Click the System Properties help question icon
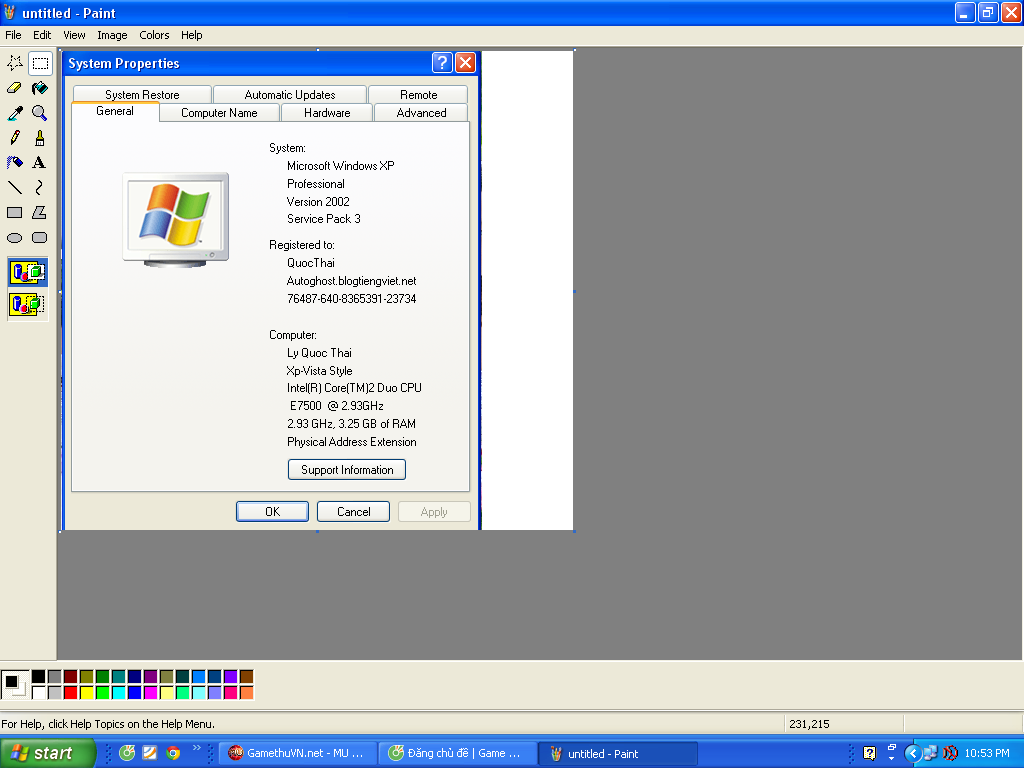The image size is (1024, 768). (442, 63)
